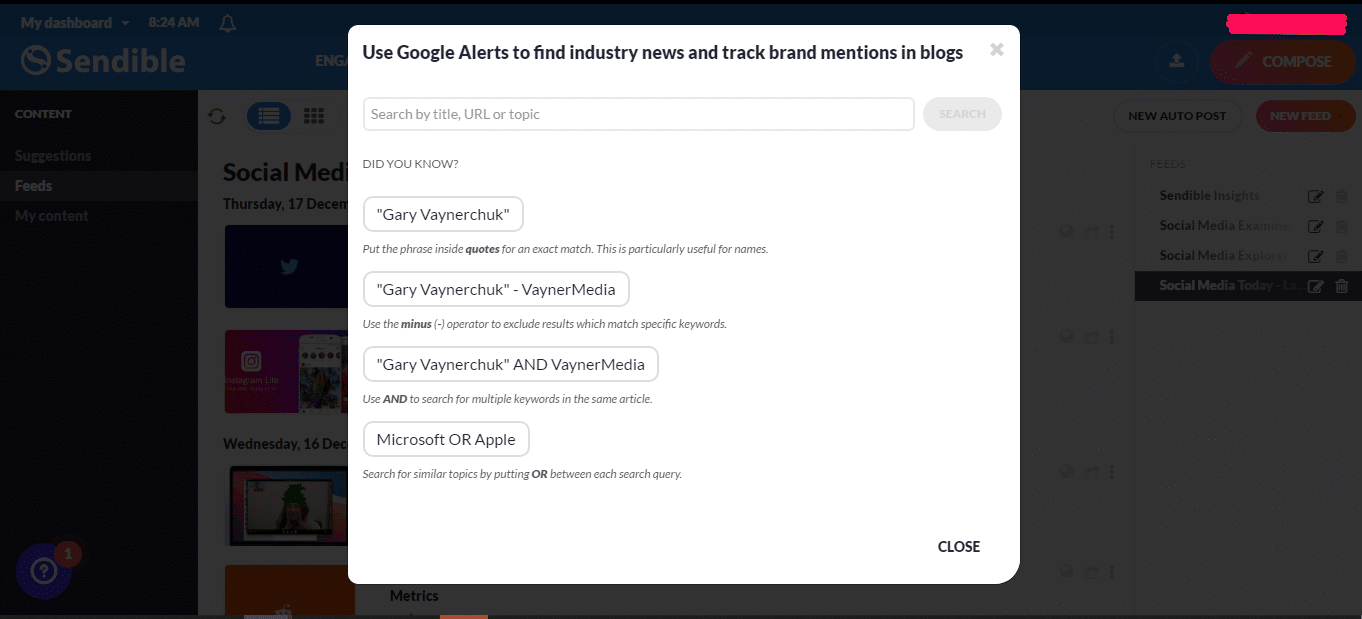Edit the Social Media Today feed
This screenshot has width=1362, height=619.
point(1316,287)
